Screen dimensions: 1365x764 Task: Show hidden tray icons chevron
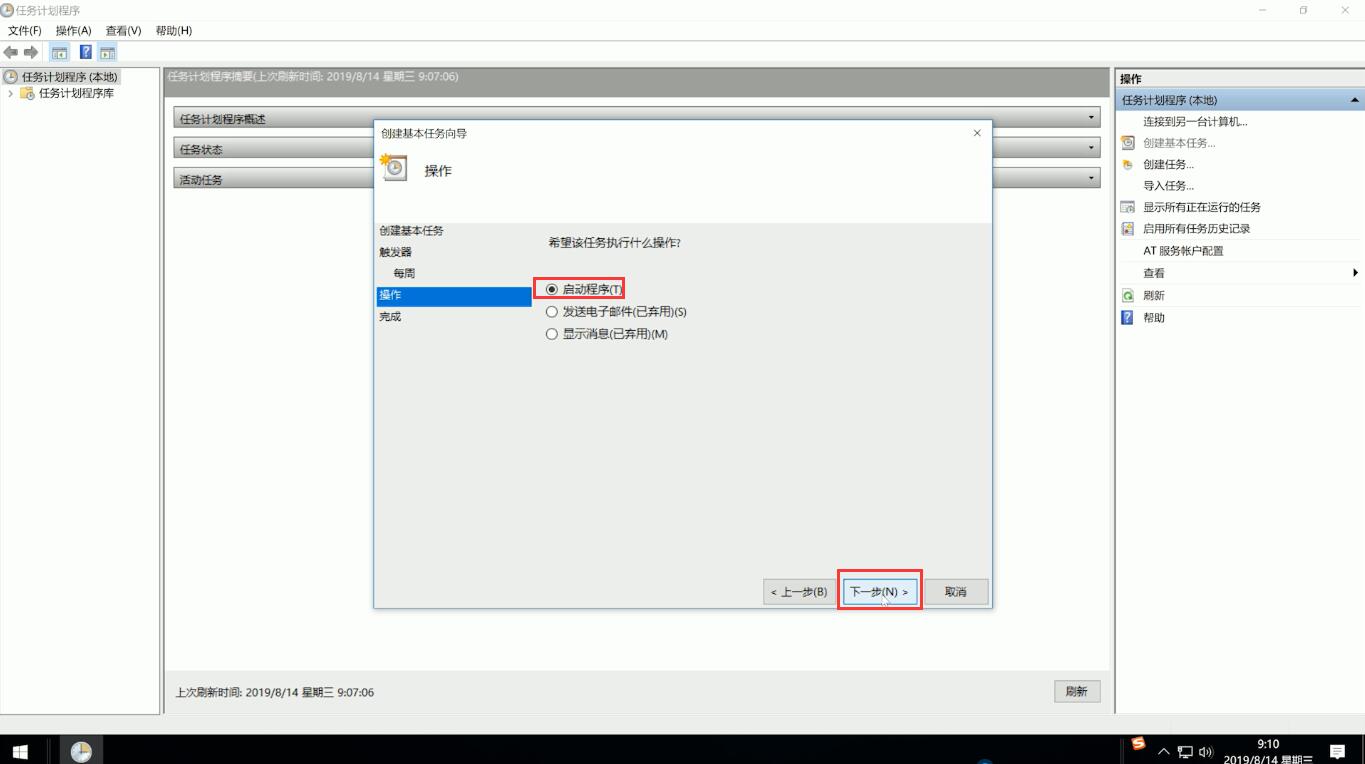point(1164,752)
